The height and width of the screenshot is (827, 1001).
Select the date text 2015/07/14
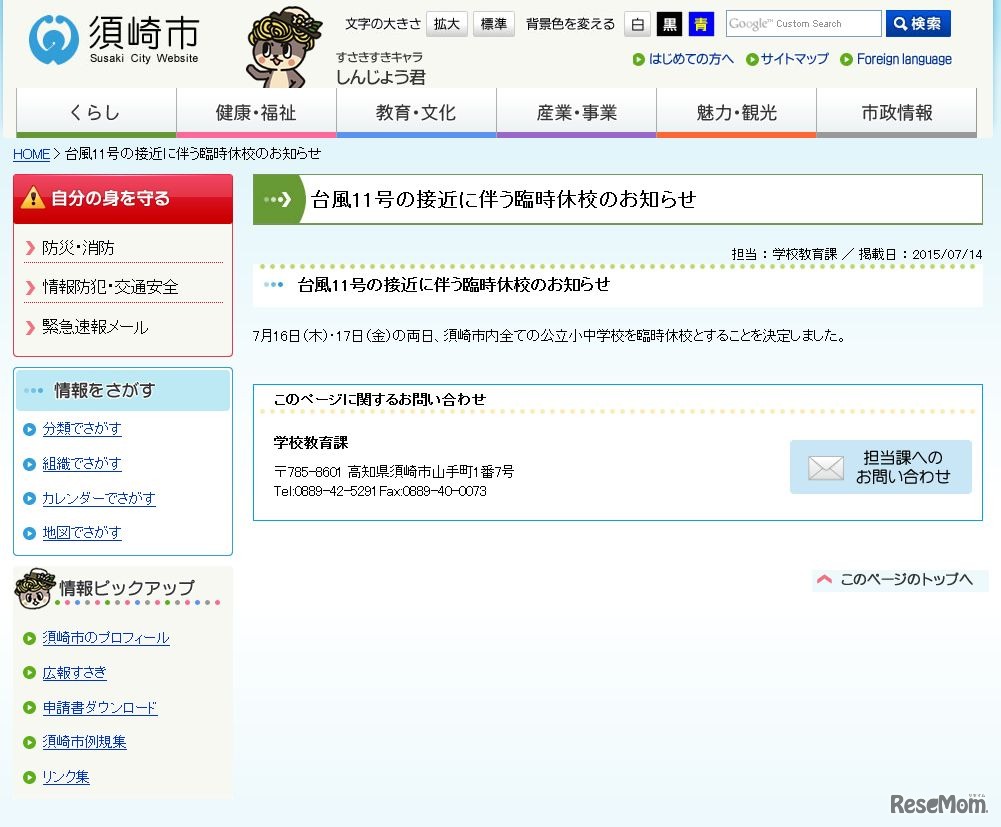[947, 254]
